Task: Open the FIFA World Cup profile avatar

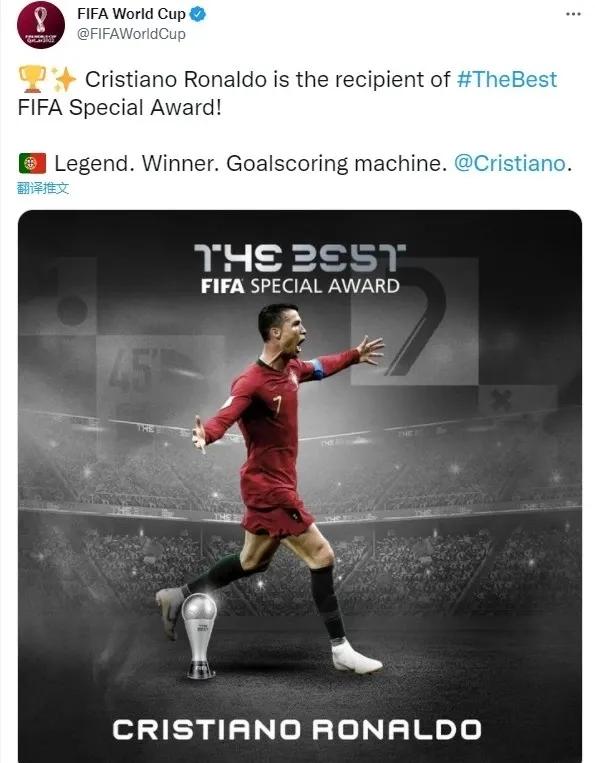Action: pyautogui.click(x=40, y=24)
